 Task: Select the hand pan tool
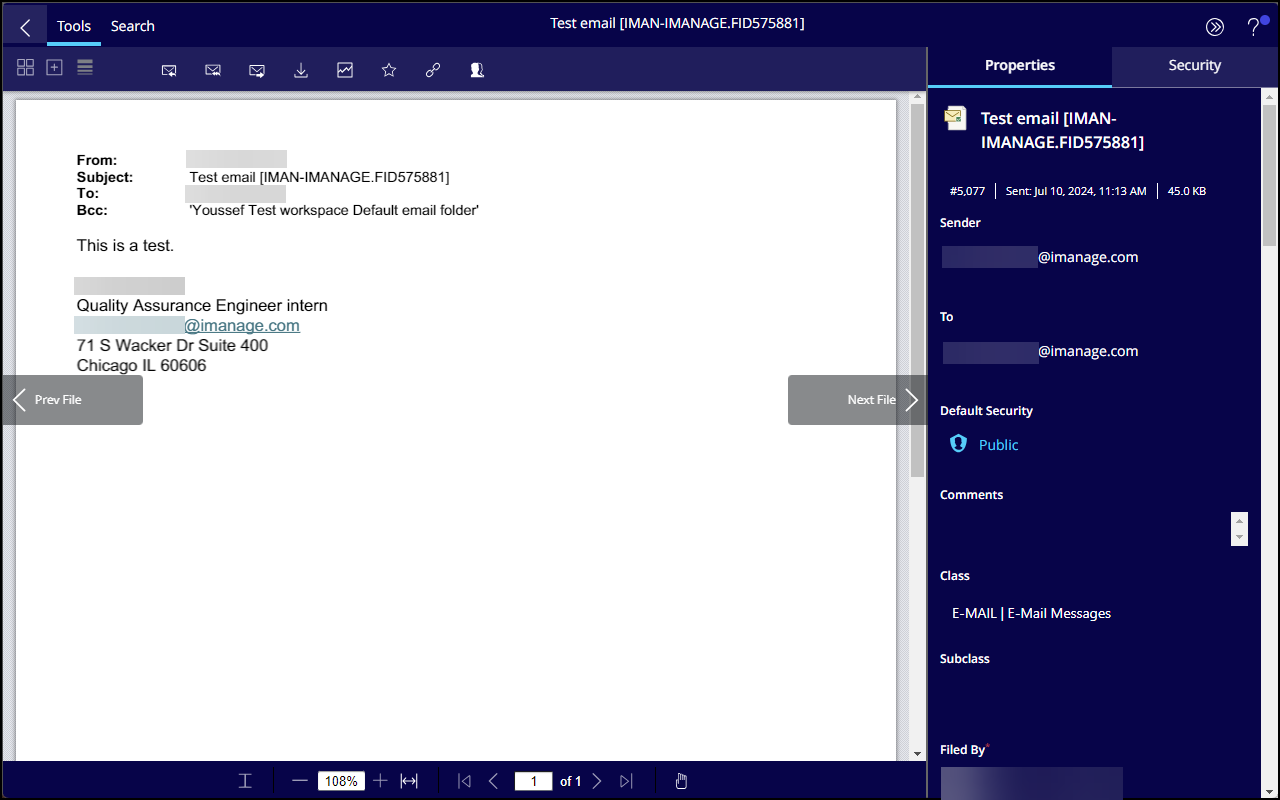click(682, 781)
